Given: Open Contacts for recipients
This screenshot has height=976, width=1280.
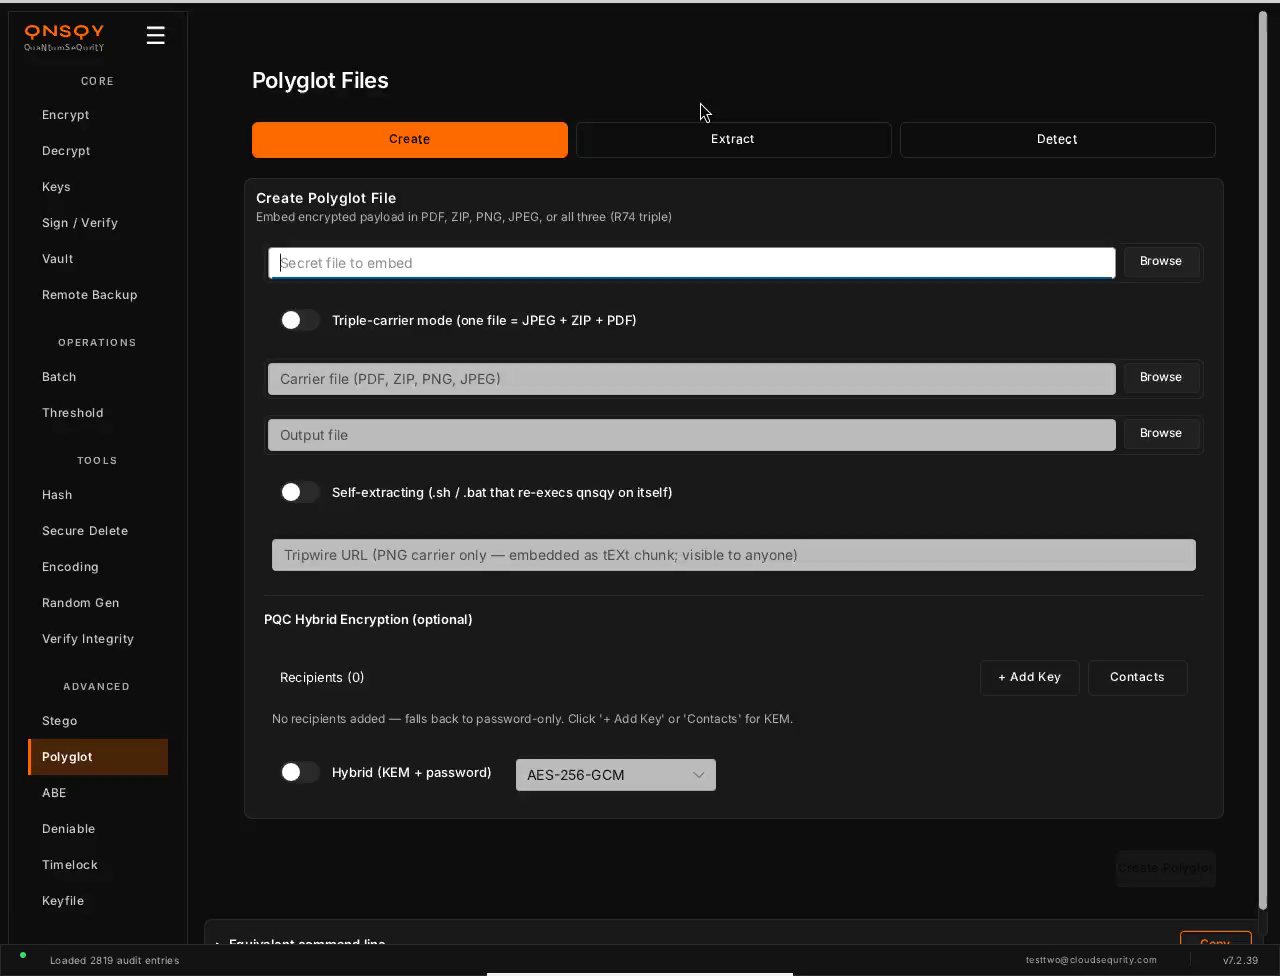Looking at the screenshot, I should tap(1137, 677).
